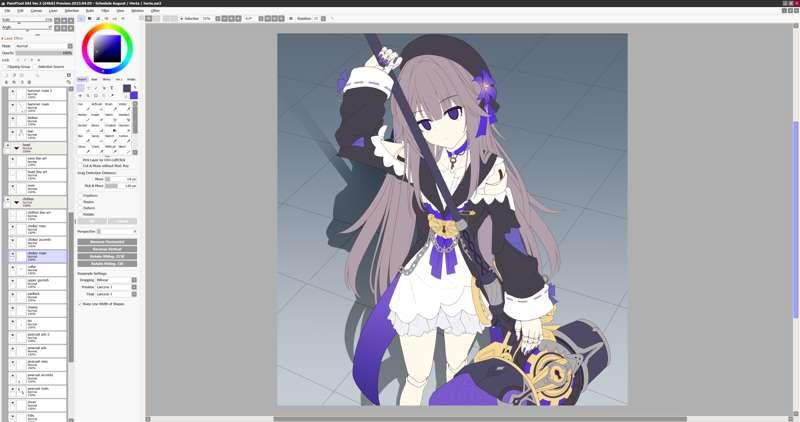Viewport: 800px width, 422px height.
Task: Click Rotate 90deg. CCW button
Action: click(107, 256)
